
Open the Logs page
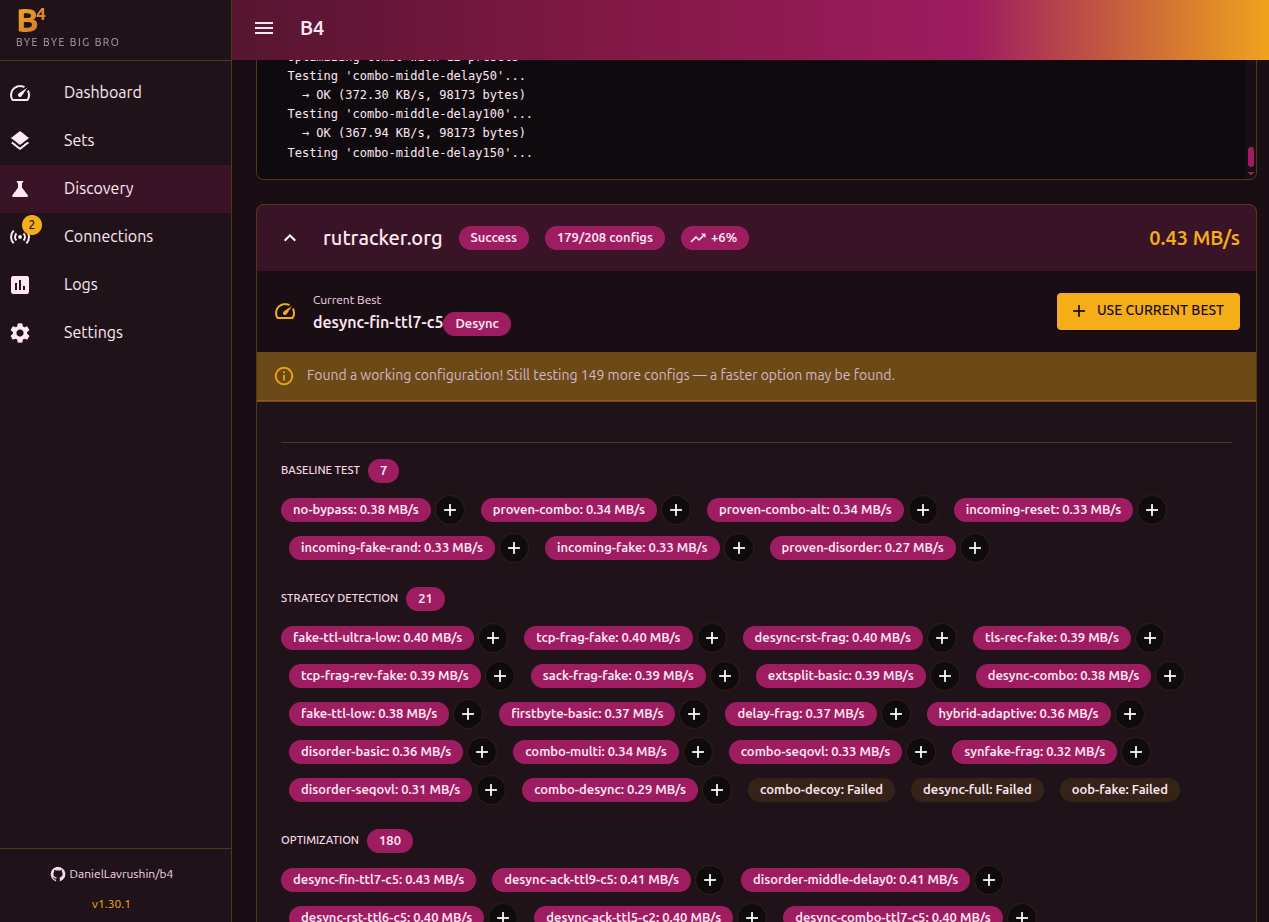click(x=115, y=285)
